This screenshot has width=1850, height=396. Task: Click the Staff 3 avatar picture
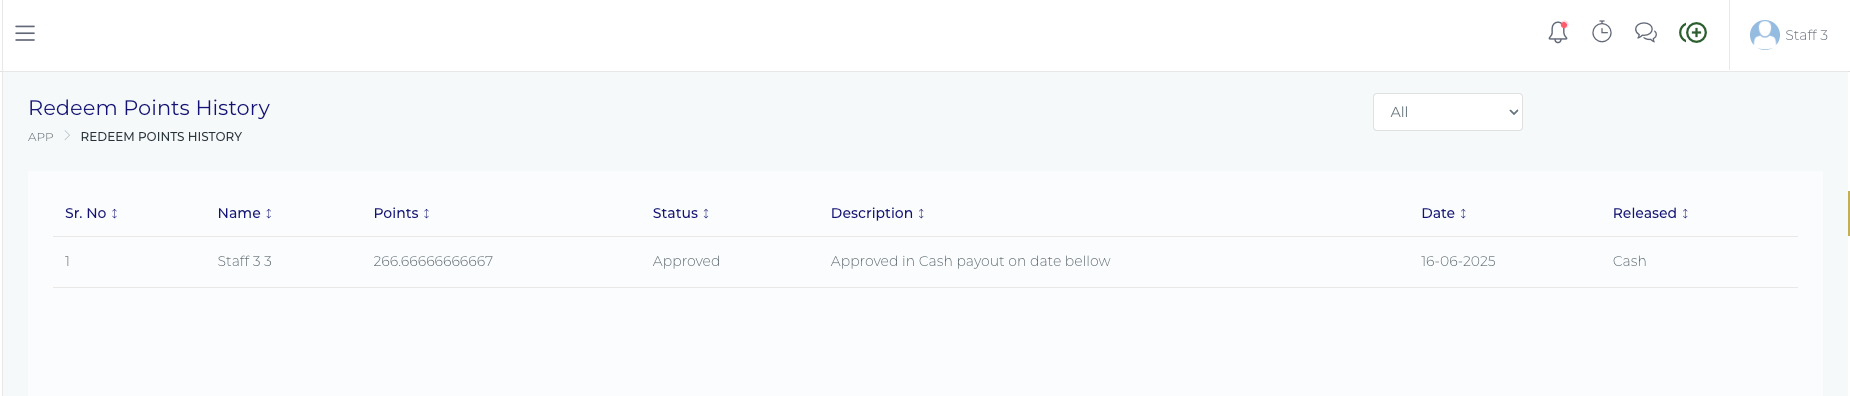click(x=1764, y=34)
